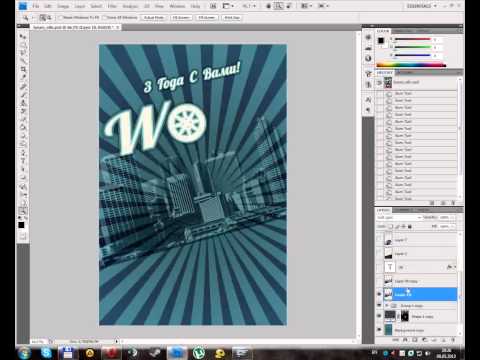
Task: Open the File menu
Action: (35, 6)
